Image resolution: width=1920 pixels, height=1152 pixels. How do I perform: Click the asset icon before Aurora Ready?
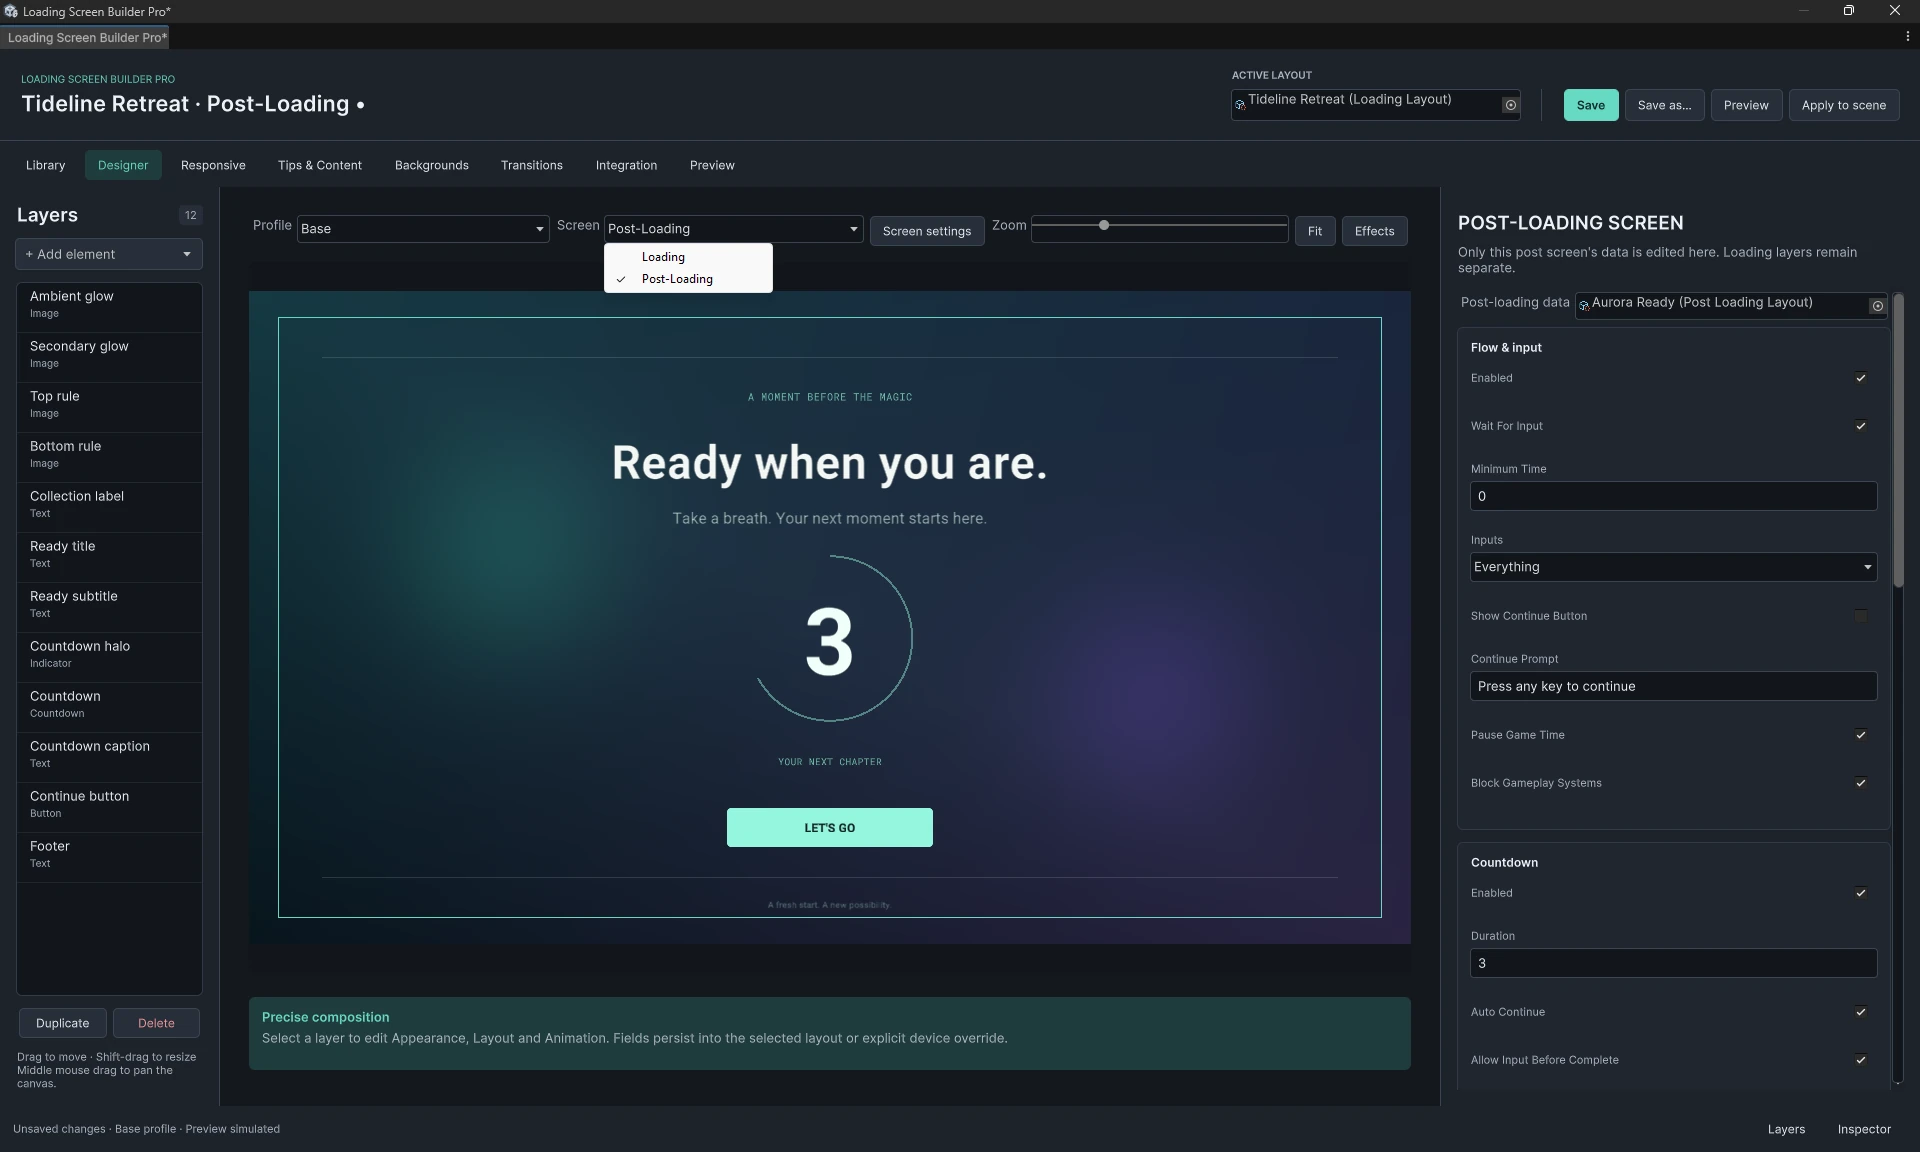(1584, 306)
